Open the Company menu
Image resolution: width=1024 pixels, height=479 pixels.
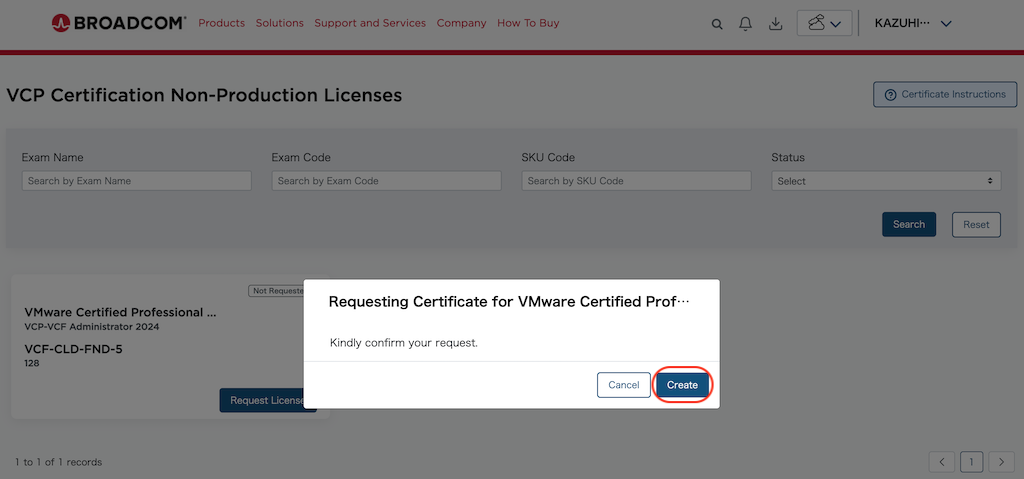point(461,23)
